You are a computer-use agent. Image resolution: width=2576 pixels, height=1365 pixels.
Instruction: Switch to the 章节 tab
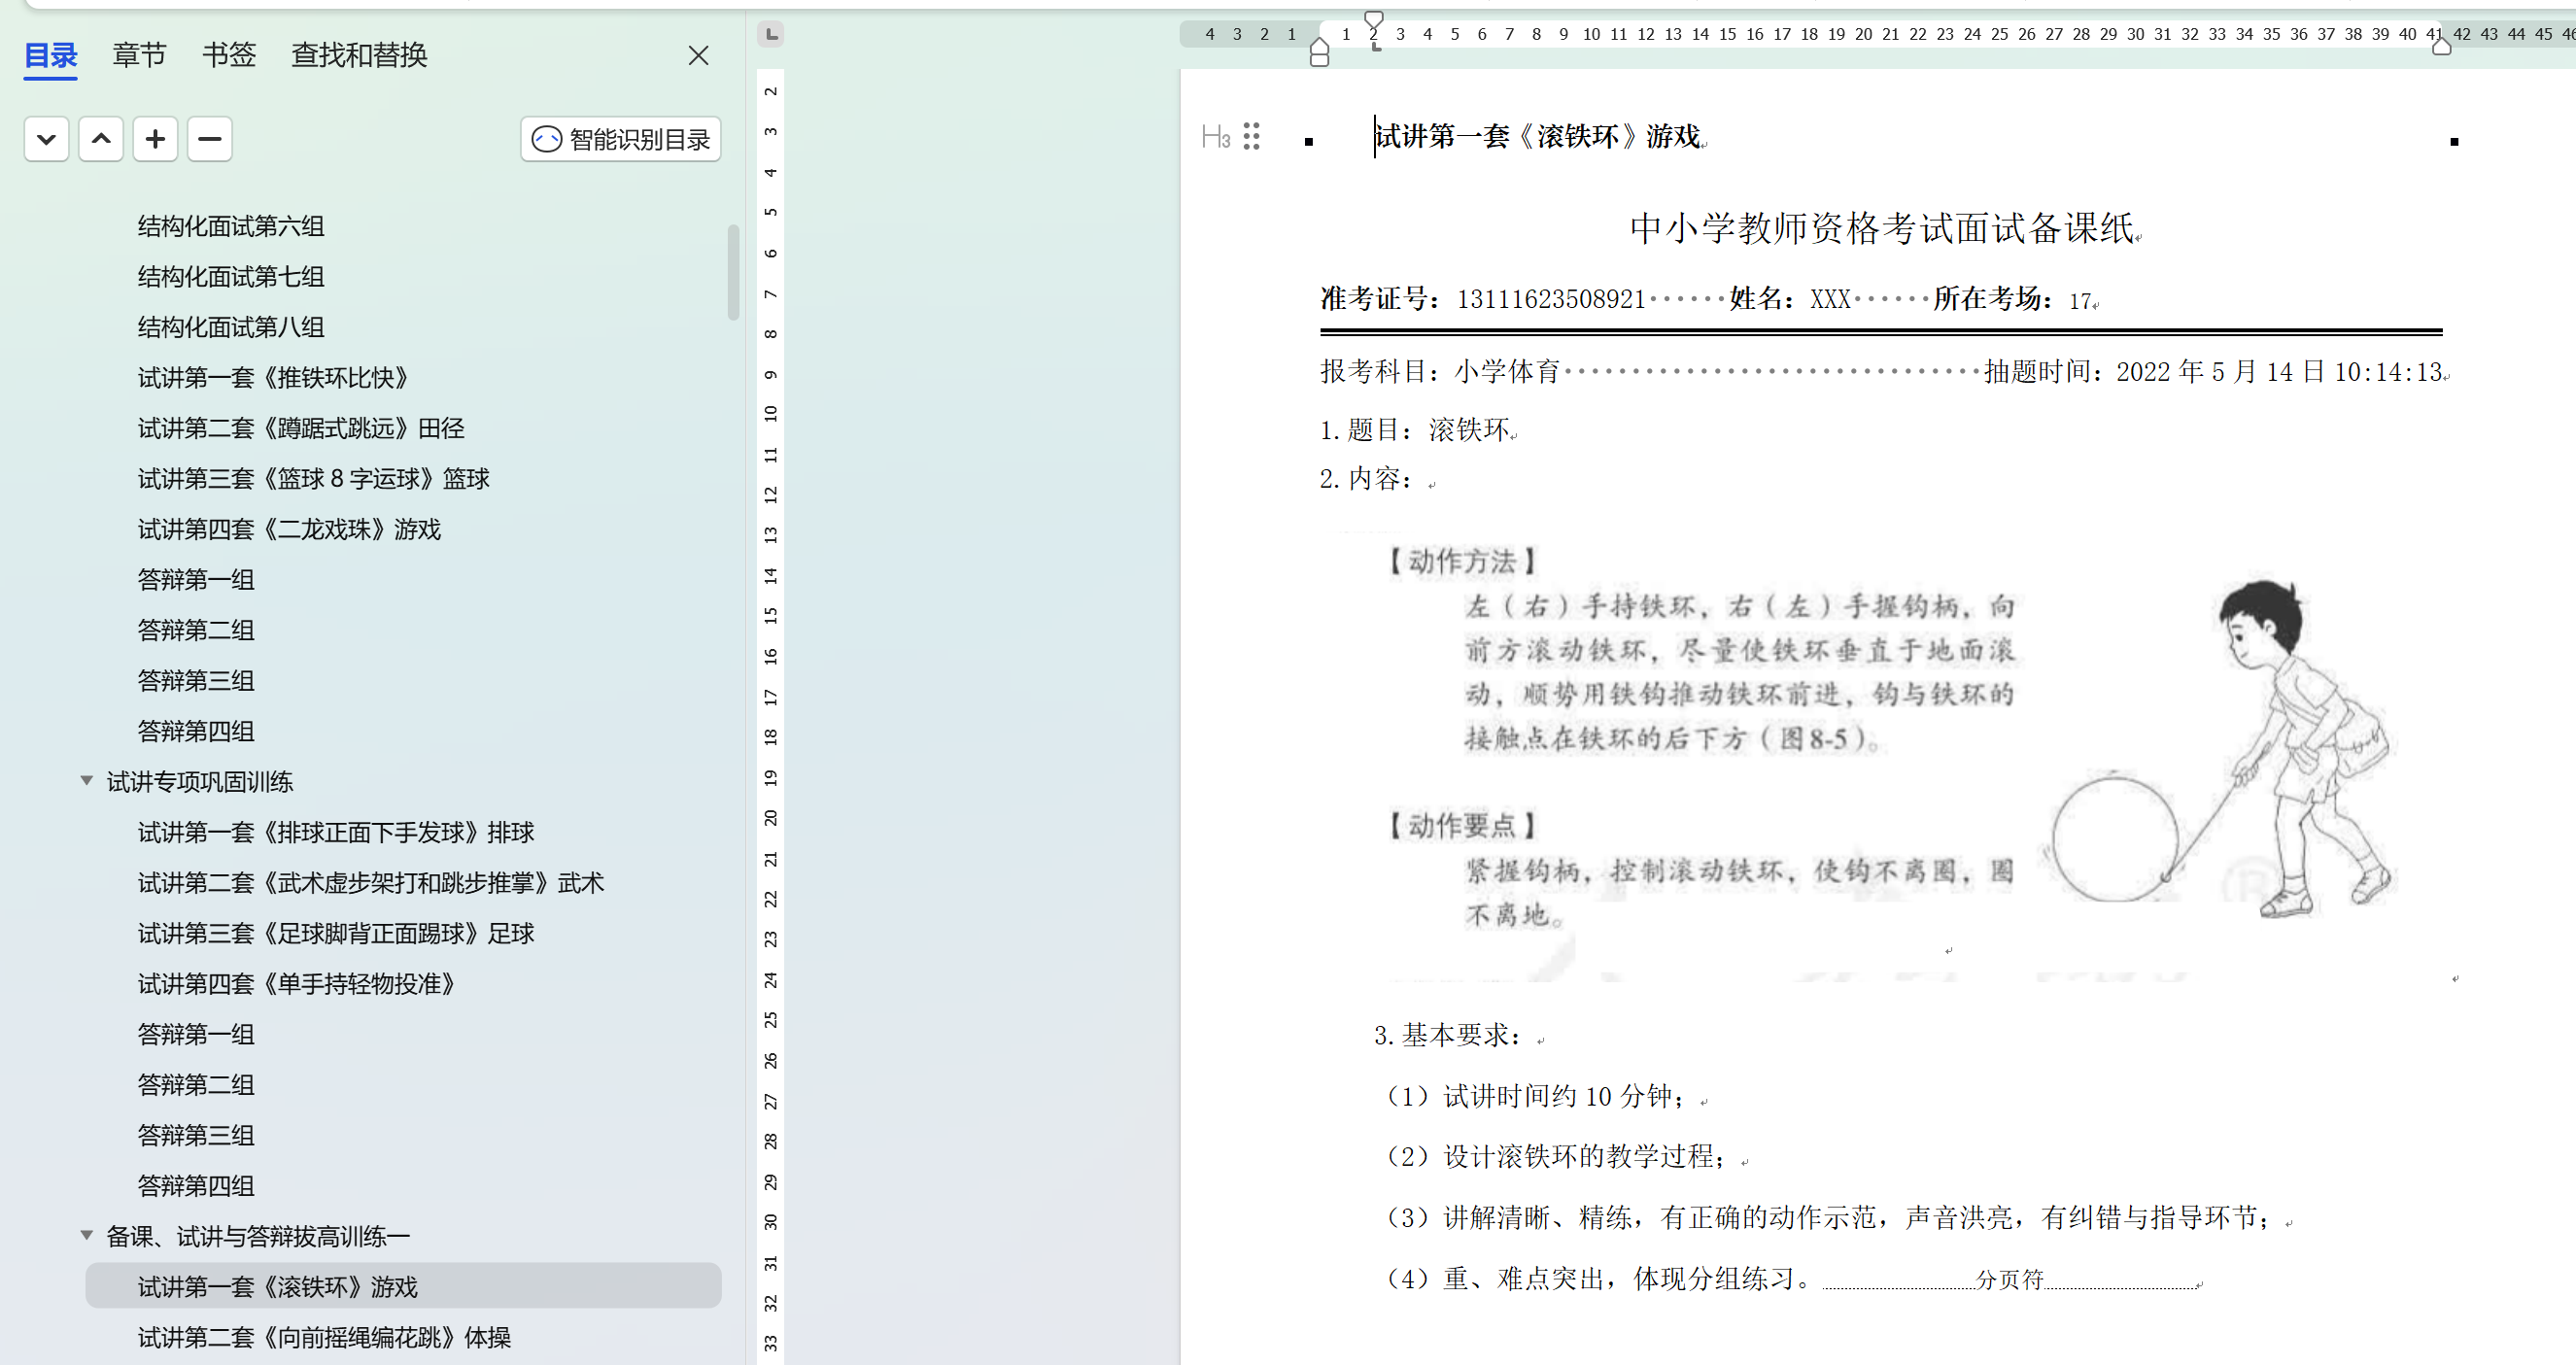point(139,55)
